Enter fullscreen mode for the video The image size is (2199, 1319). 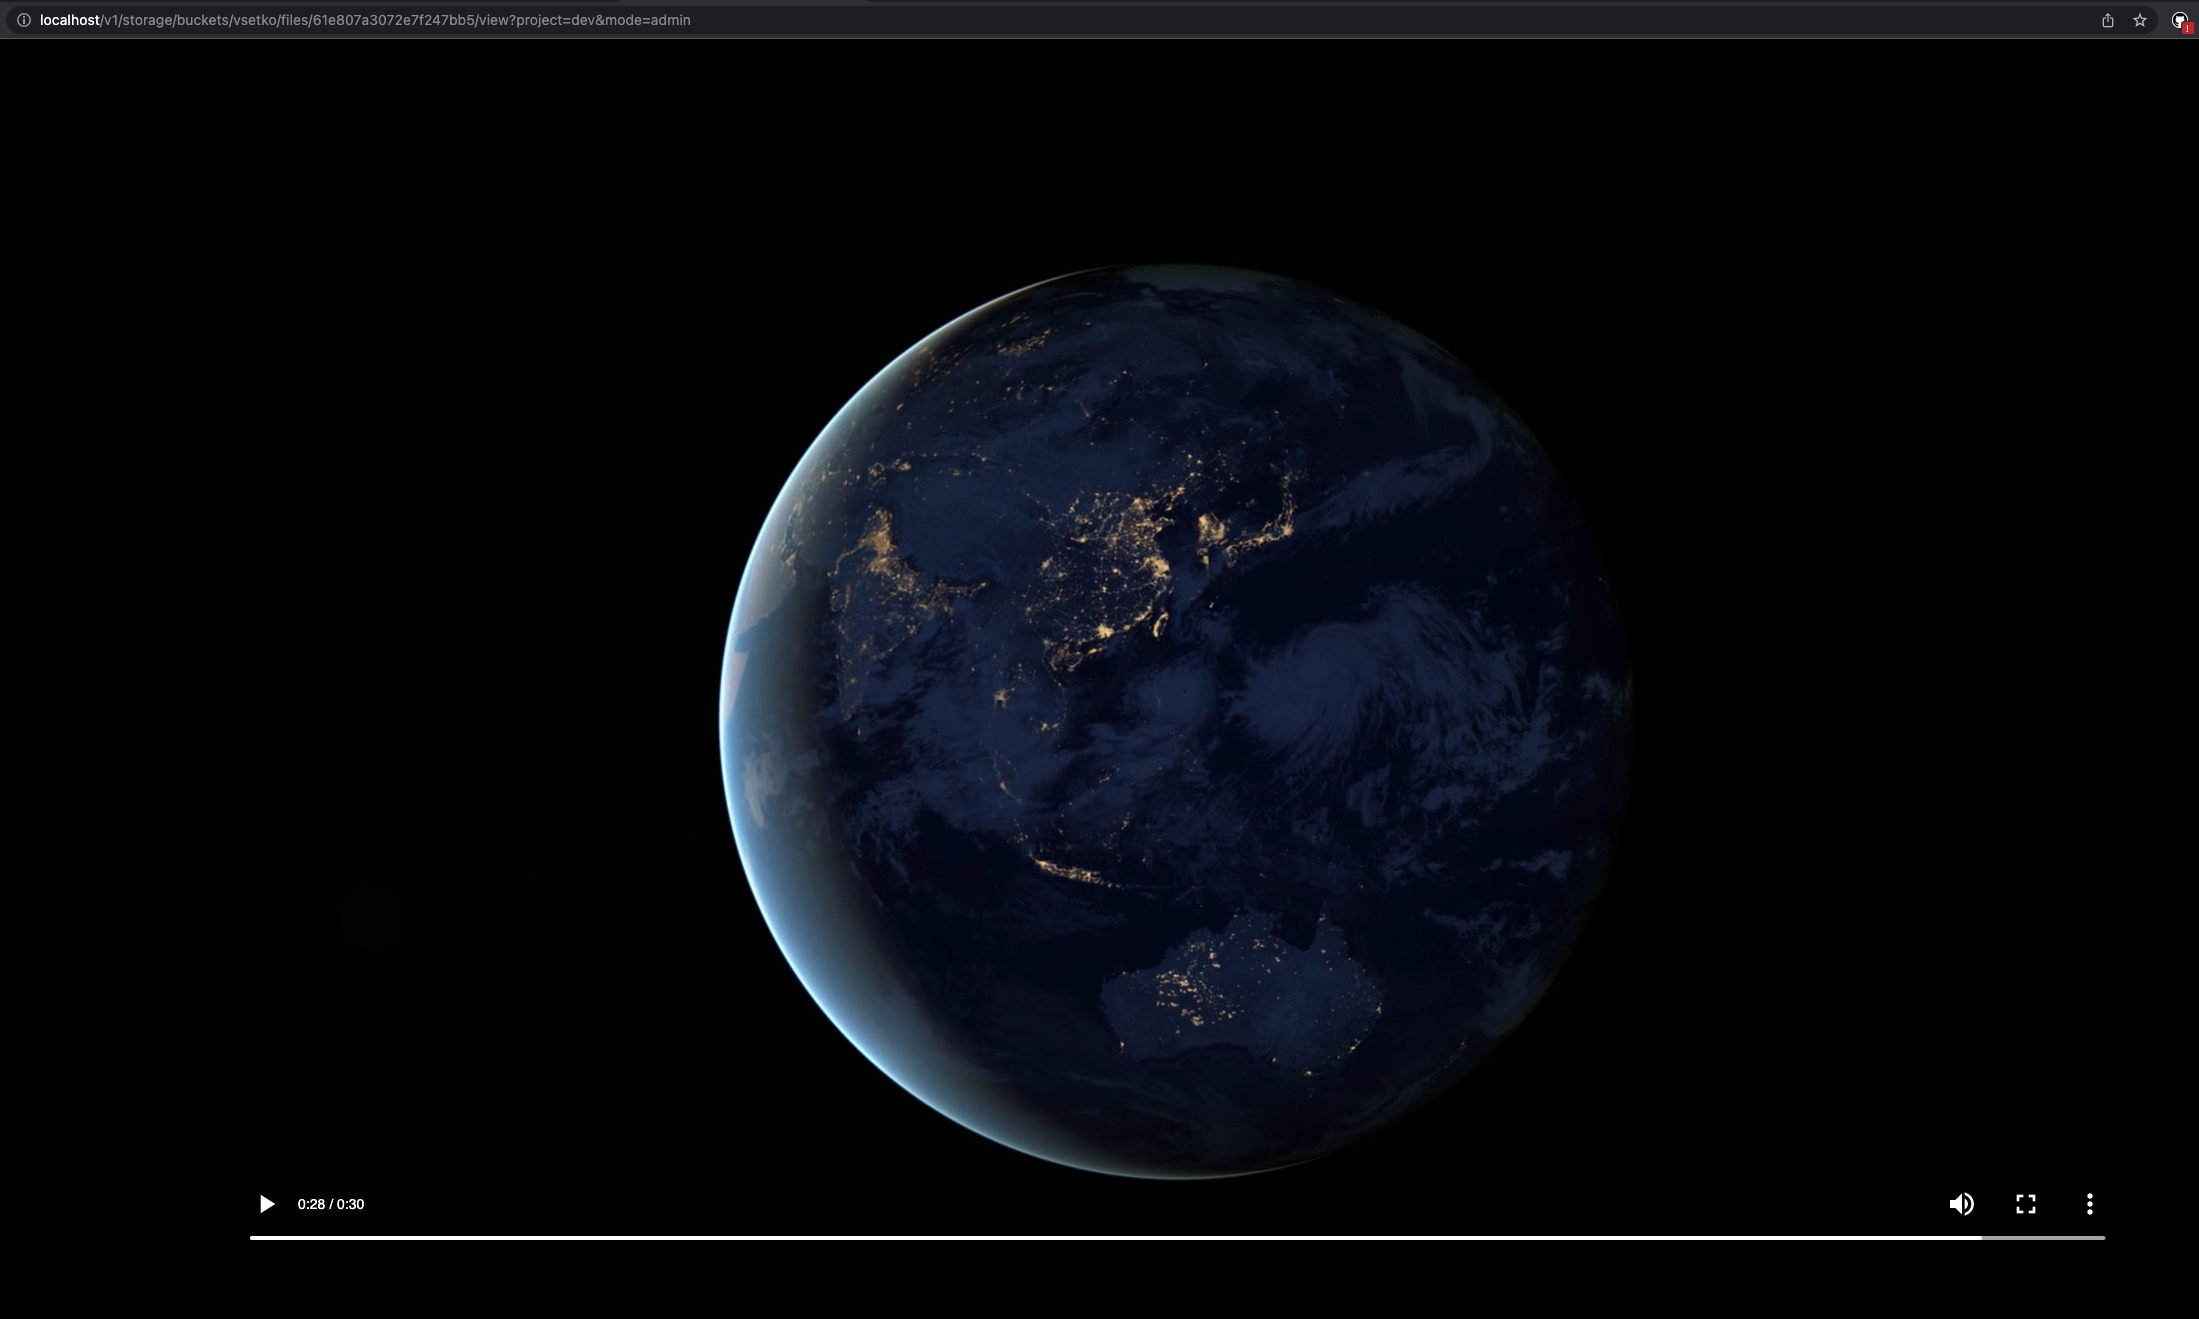[x=2025, y=1204]
